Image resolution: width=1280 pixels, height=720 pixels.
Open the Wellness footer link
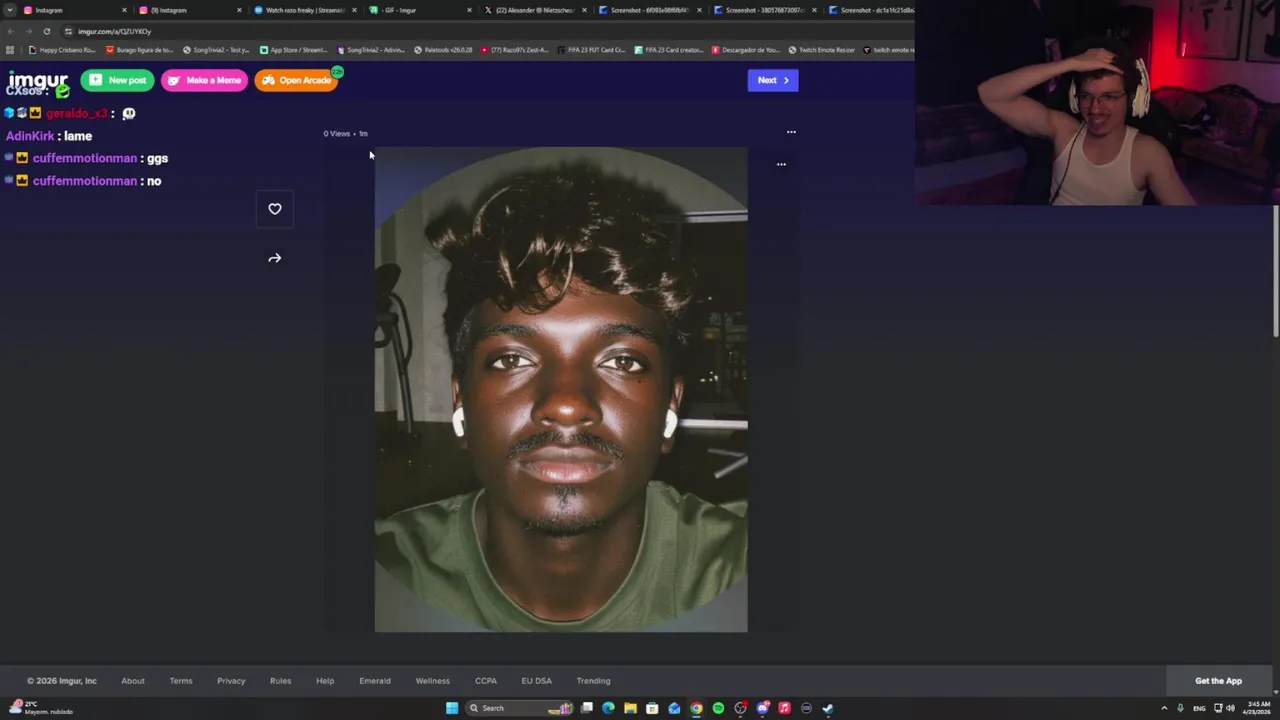pos(433,681)
